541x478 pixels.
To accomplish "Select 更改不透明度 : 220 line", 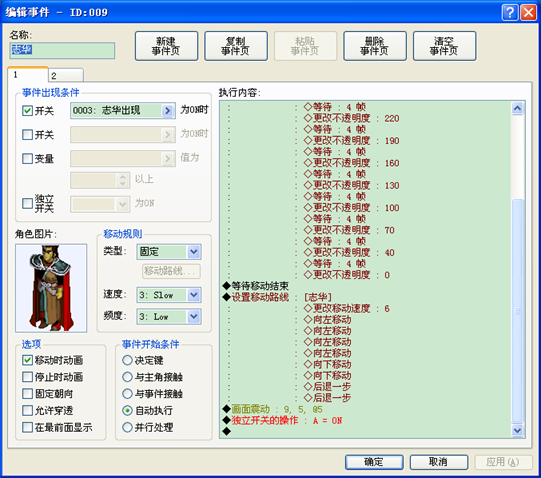I will click(x=351, y=118).
